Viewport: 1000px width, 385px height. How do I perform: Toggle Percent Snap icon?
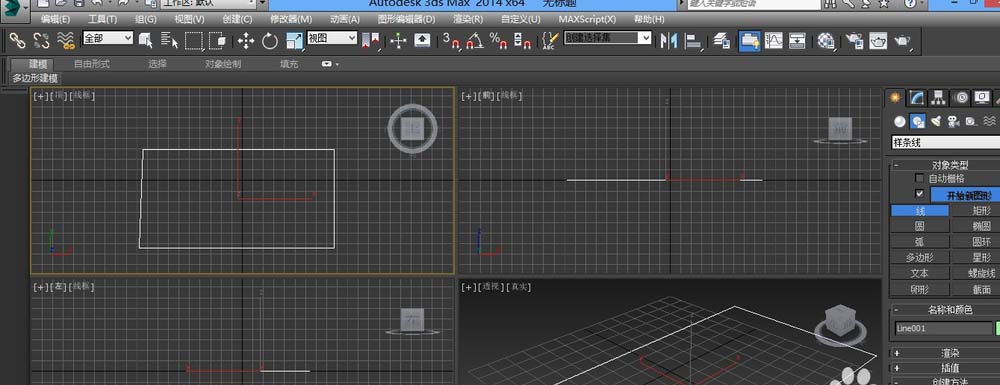pos(498,41)
